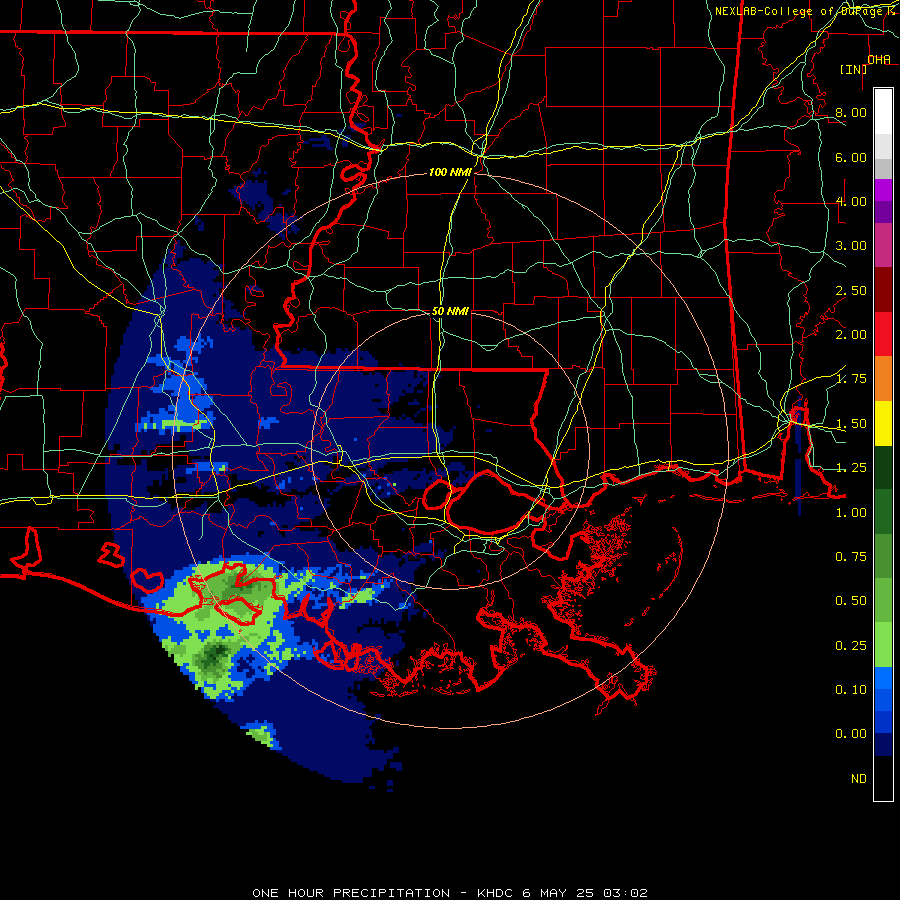Pick the dark red legend swatch
This screenshot has width=900, height=900.
(883, 290)
